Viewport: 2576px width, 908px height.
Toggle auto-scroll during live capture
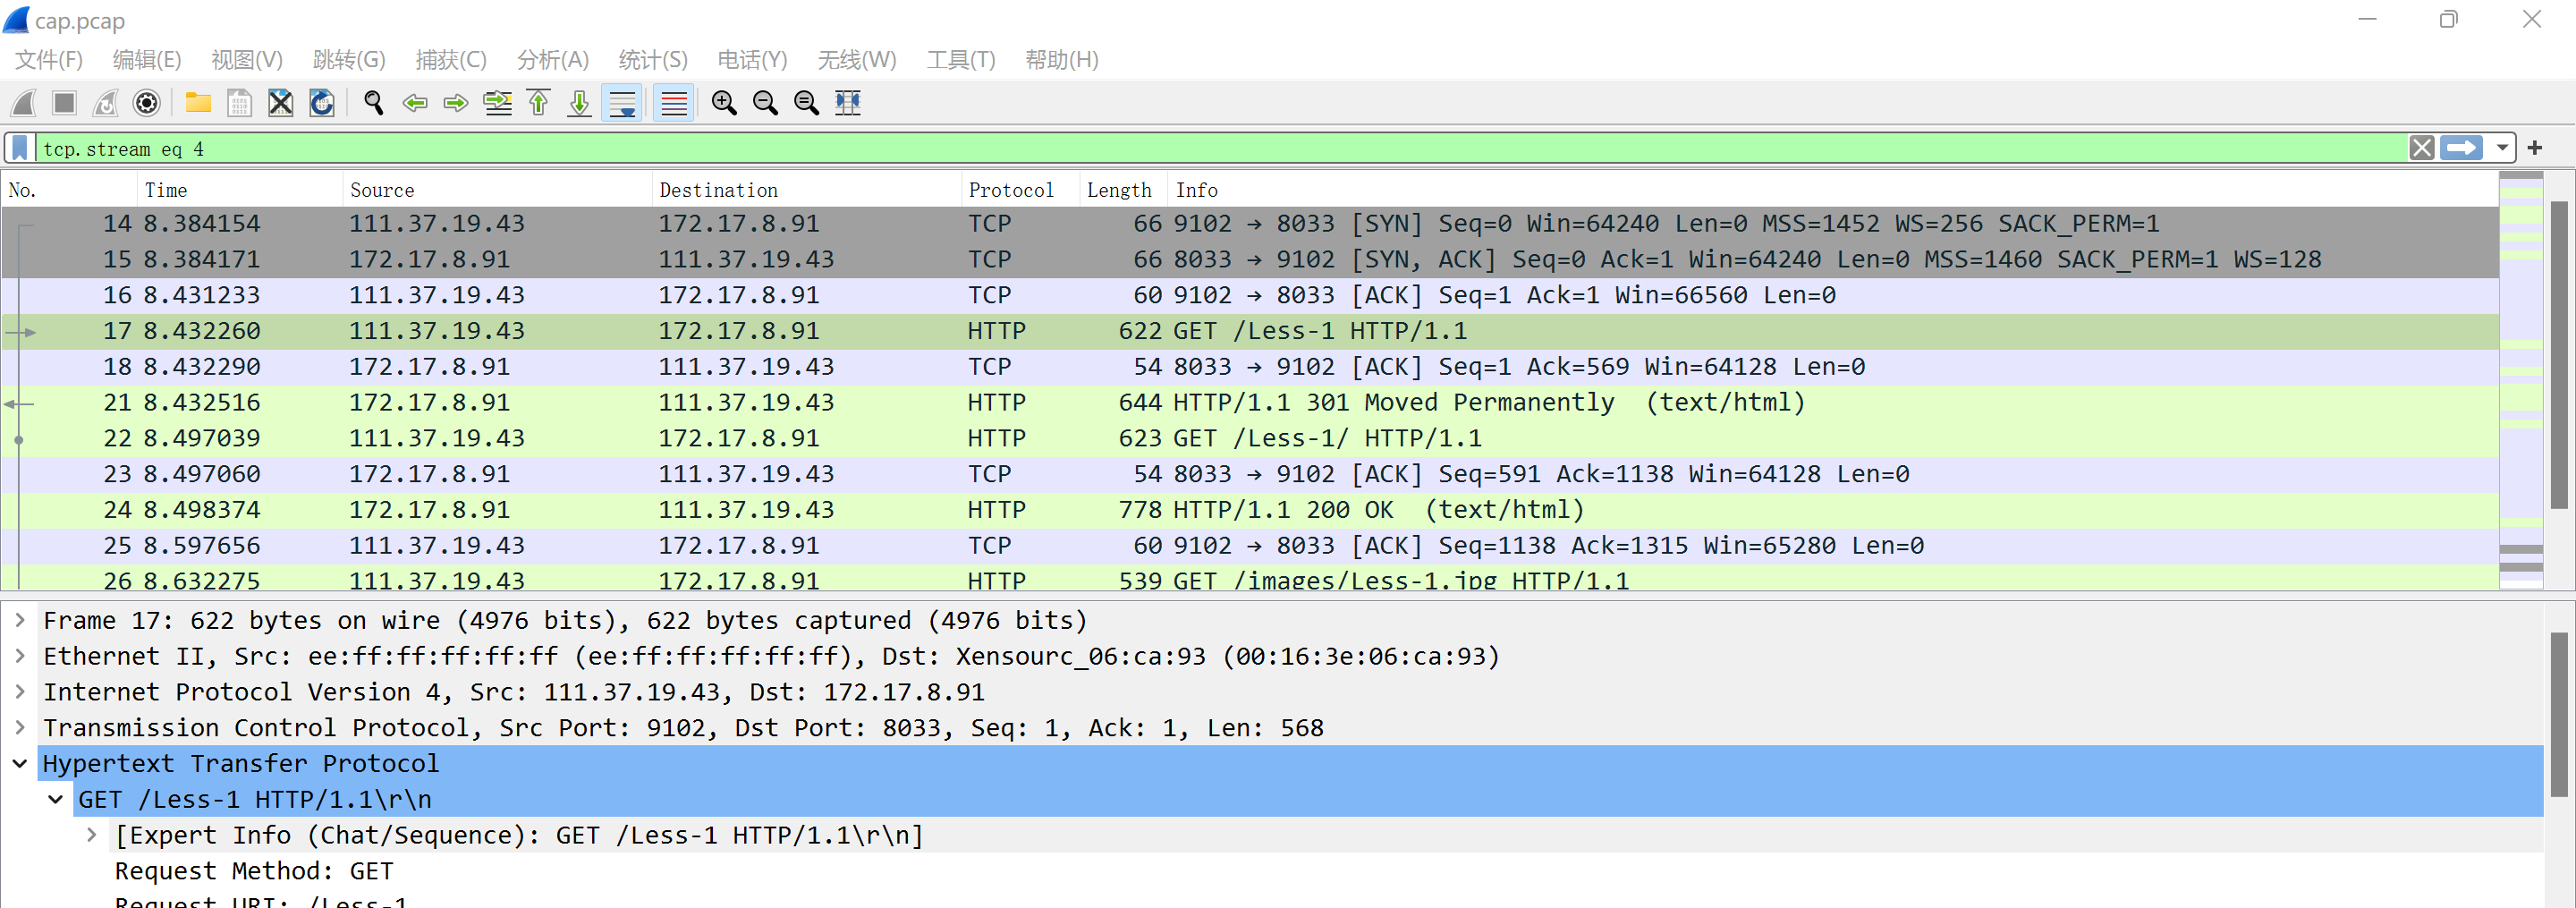(623, 103)
